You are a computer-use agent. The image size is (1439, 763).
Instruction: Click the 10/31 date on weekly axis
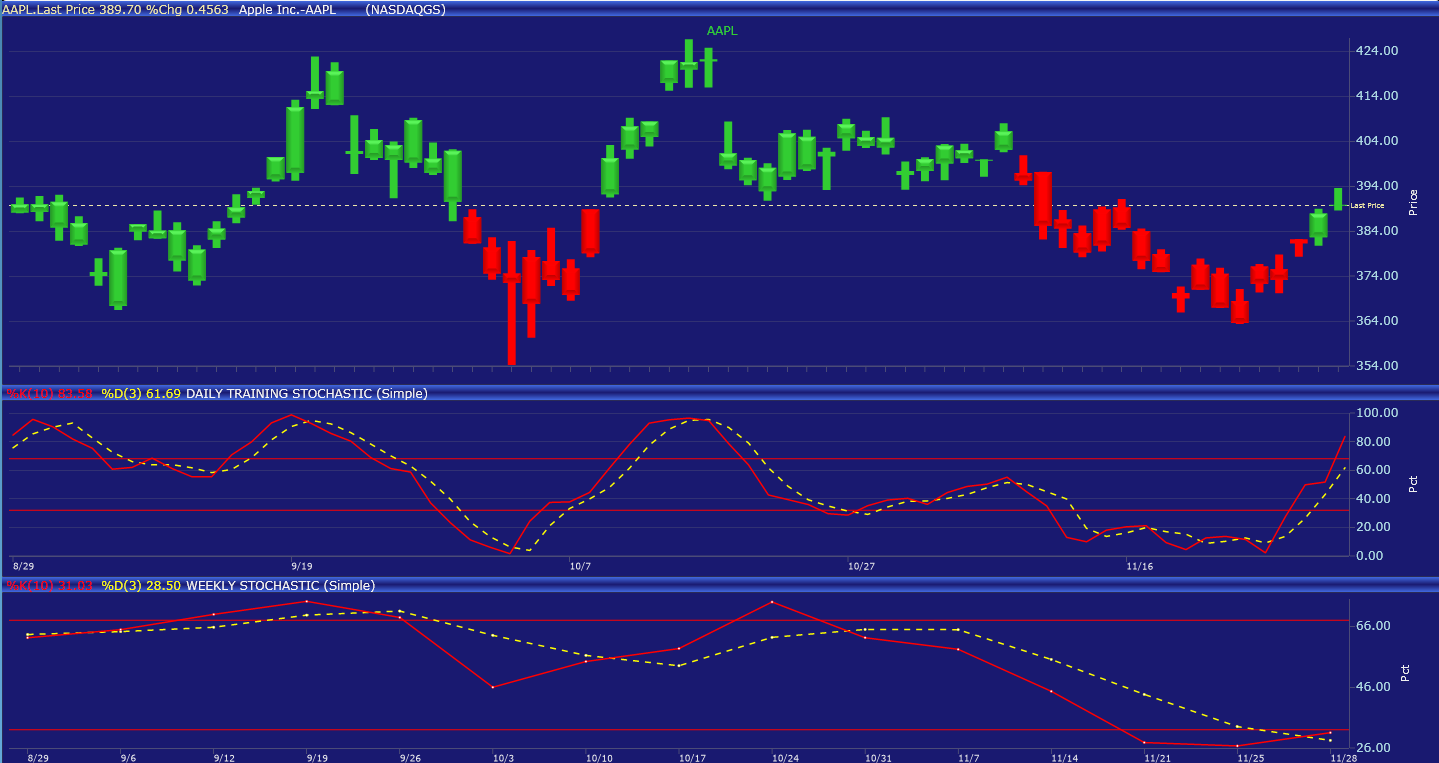877,758
